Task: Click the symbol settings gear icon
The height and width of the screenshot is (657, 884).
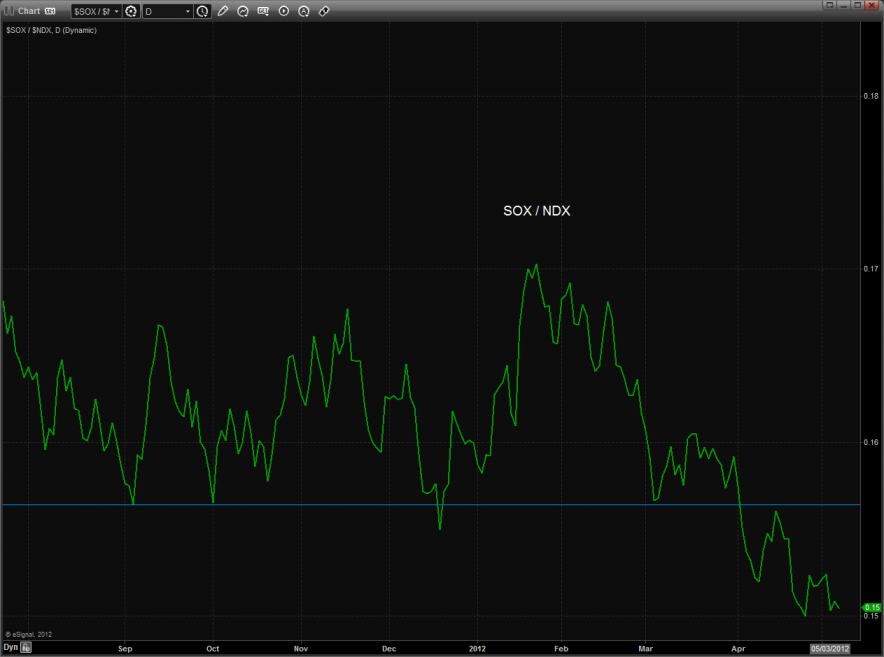Action: tap(130, 11)
